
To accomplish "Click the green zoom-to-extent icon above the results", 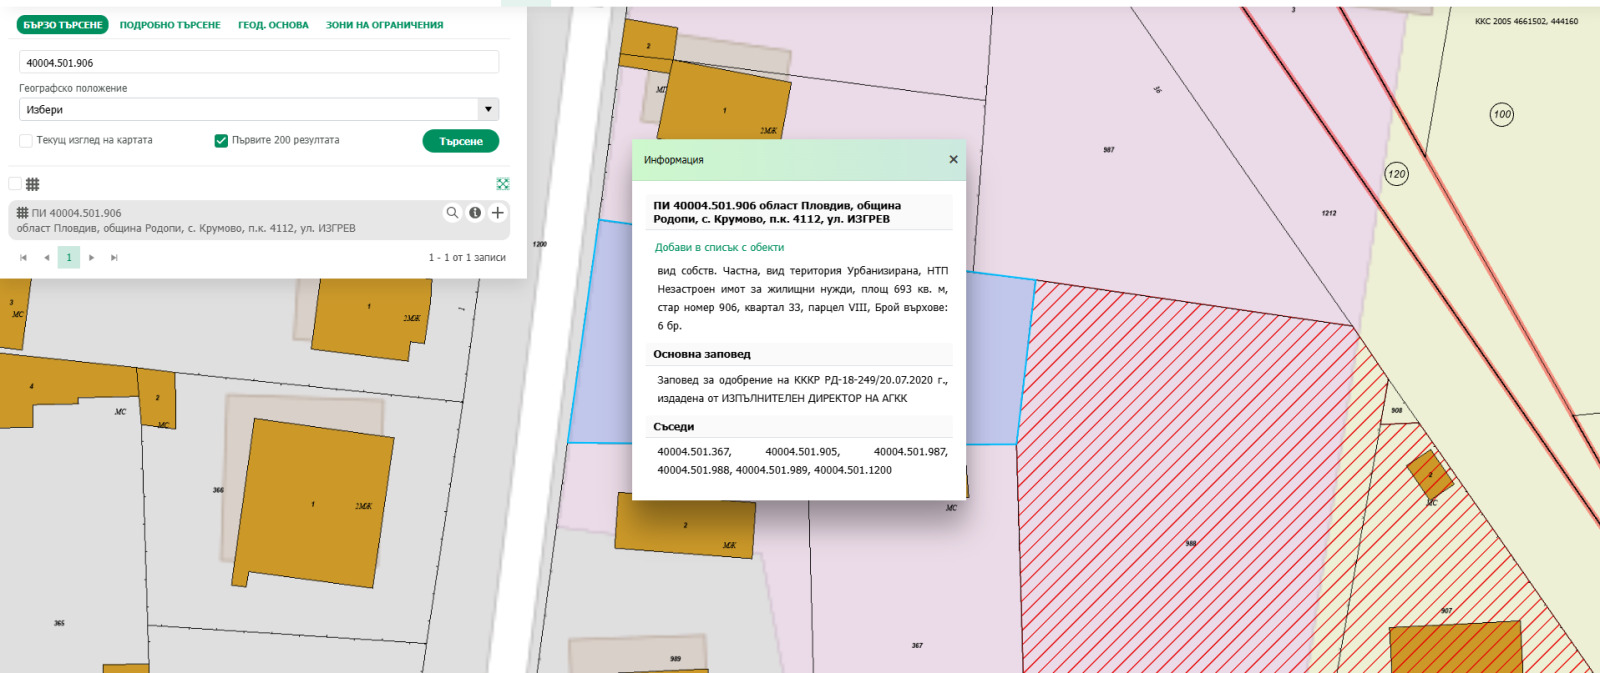I will pos(503,184).
